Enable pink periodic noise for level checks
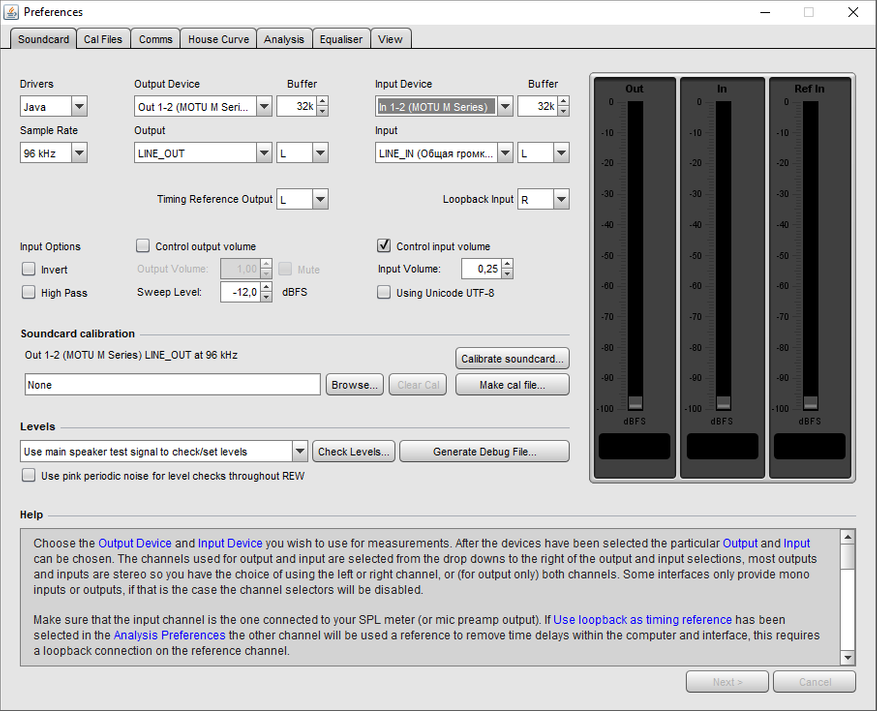Screen dimensions: 877x711 (29, 475)
